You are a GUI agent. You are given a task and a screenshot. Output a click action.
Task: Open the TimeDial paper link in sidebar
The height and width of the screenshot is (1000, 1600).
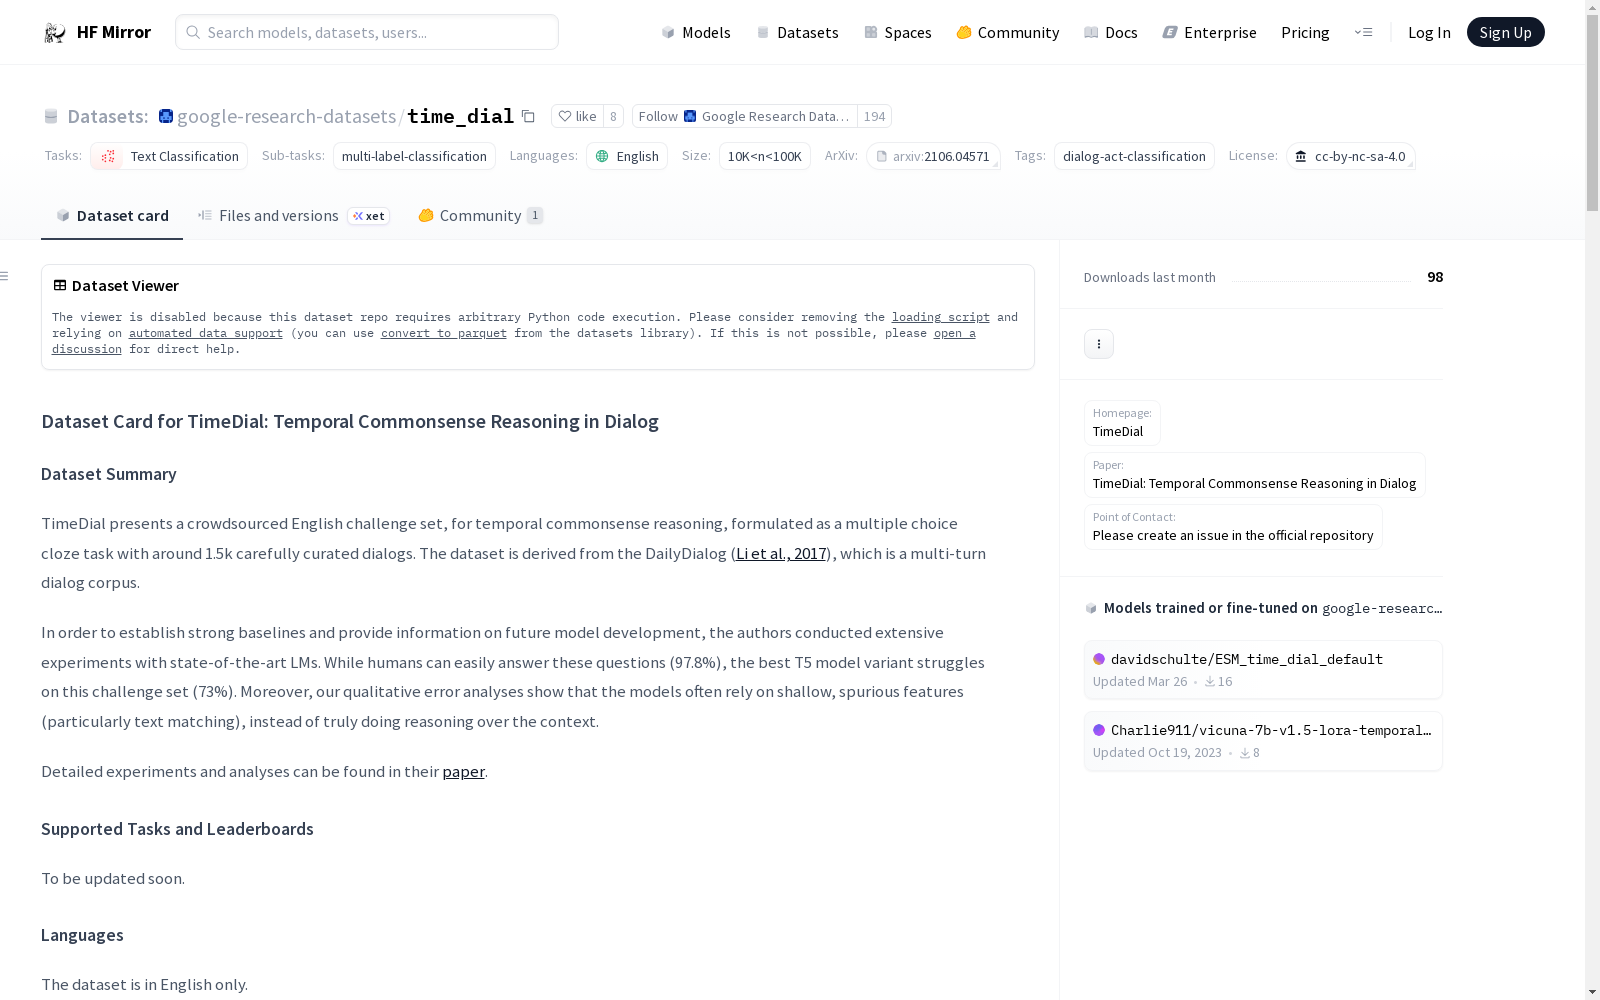pos(1254,475)
